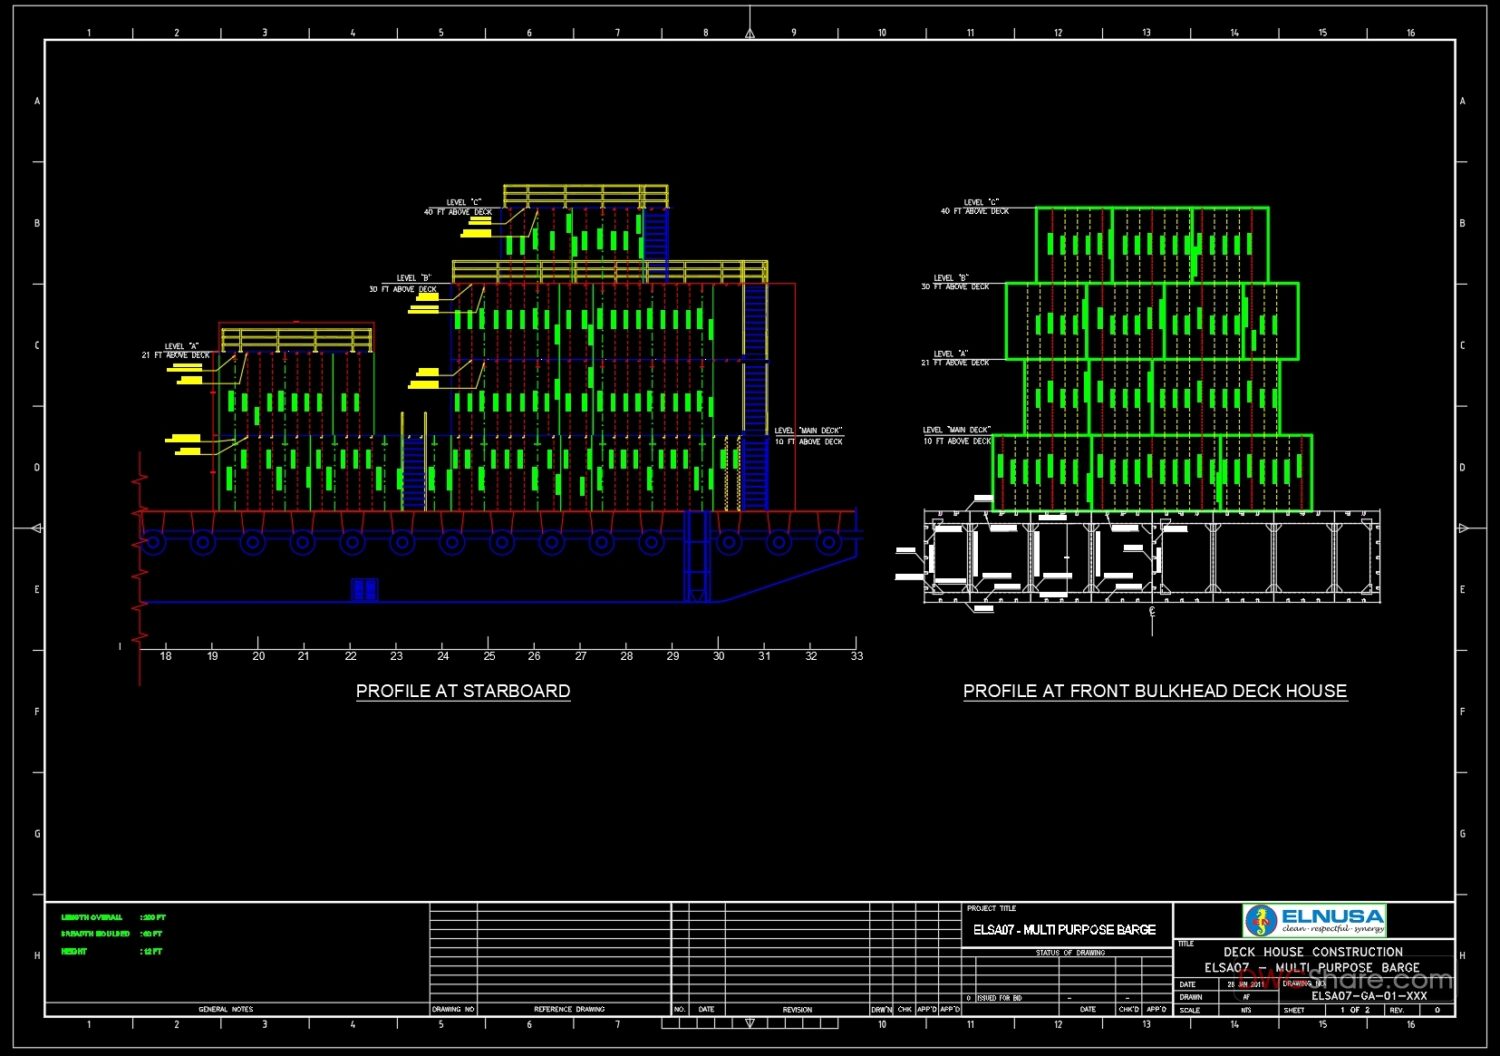Select the drawing number ELSA07-GA-01-XXX
The height and width of the screenshot is (1056, 1500).
click(1369, 996)
